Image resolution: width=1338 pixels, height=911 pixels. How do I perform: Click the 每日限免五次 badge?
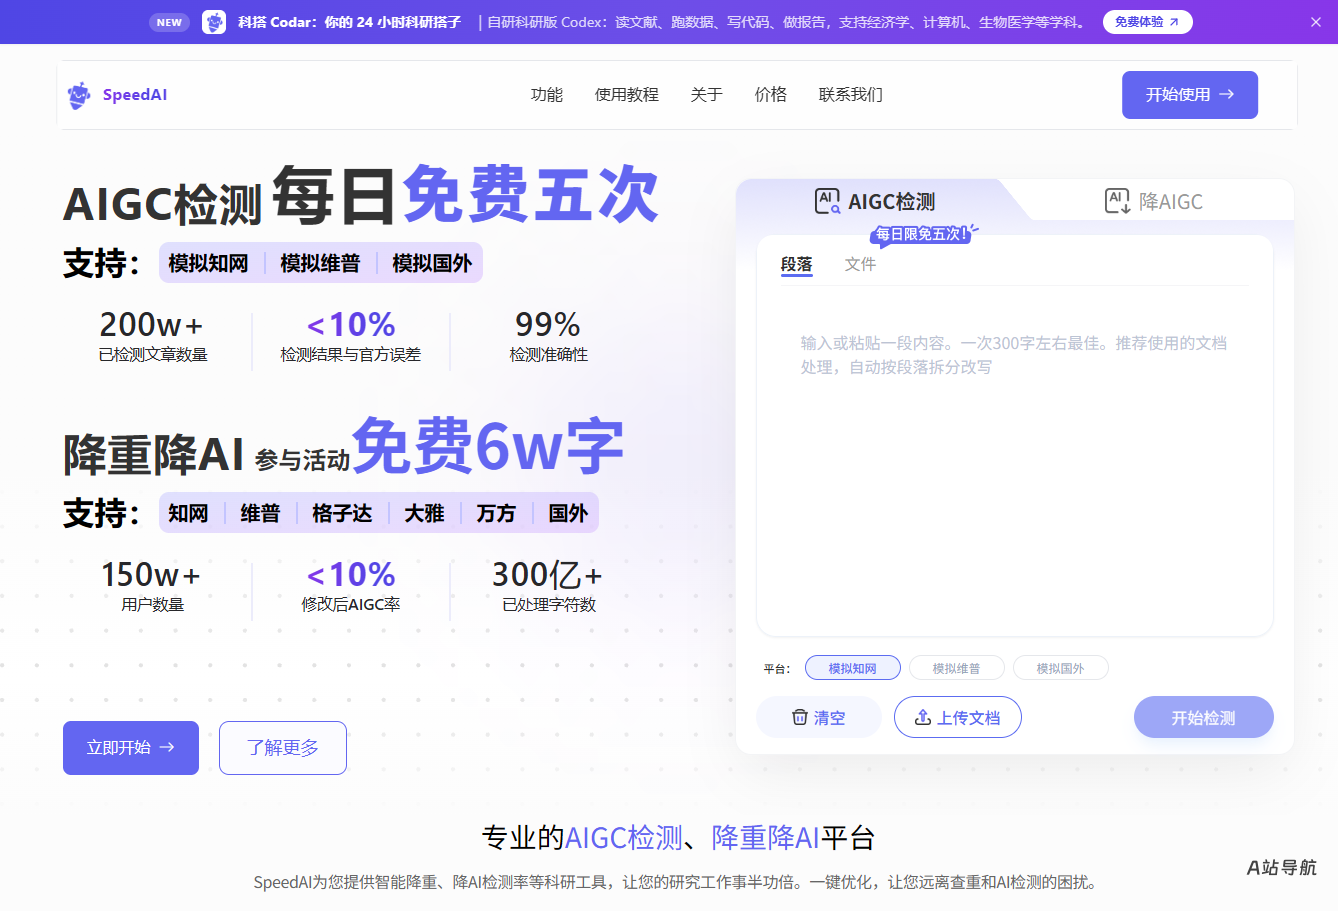(x=922, y=234)
